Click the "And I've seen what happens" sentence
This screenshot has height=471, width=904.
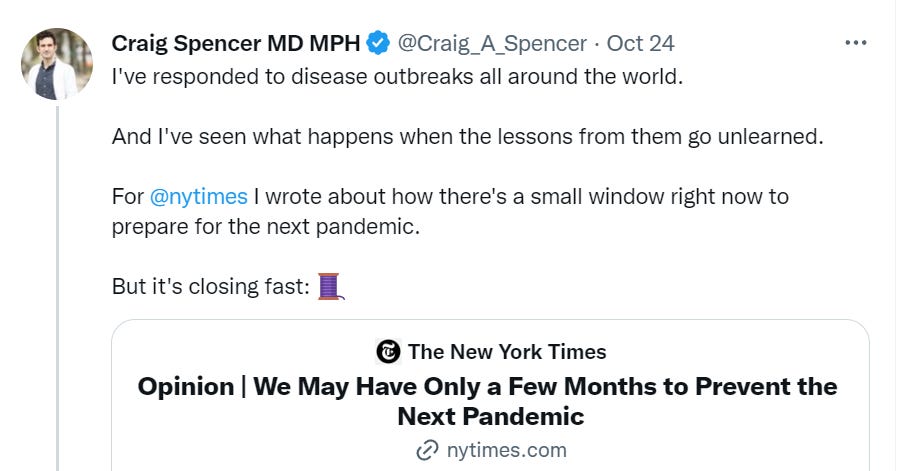pyautogui.click(x=467, y=136)
